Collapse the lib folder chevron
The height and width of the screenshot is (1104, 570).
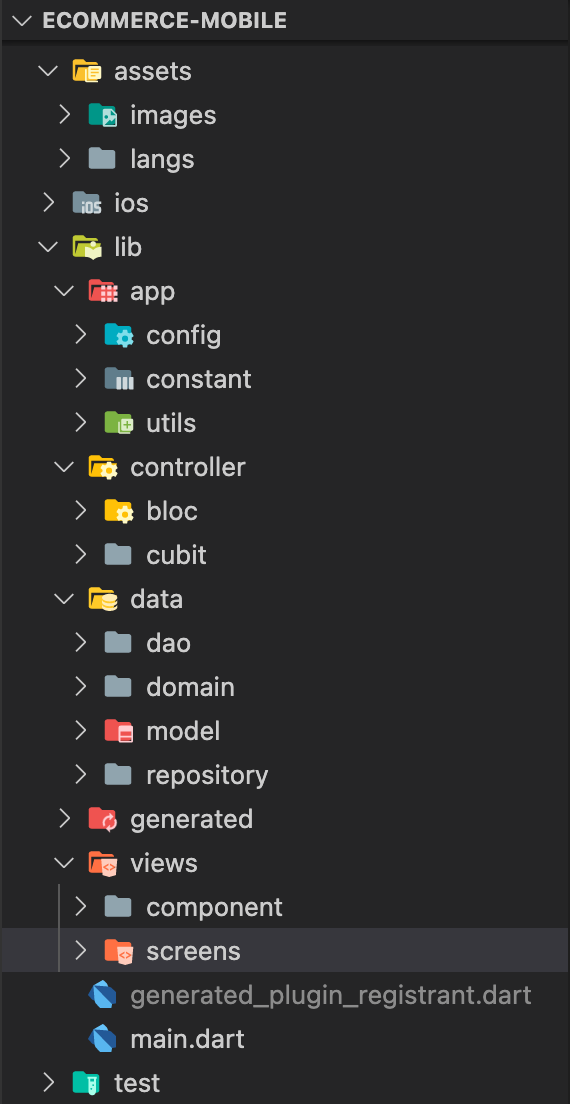[x=49, y=247]
